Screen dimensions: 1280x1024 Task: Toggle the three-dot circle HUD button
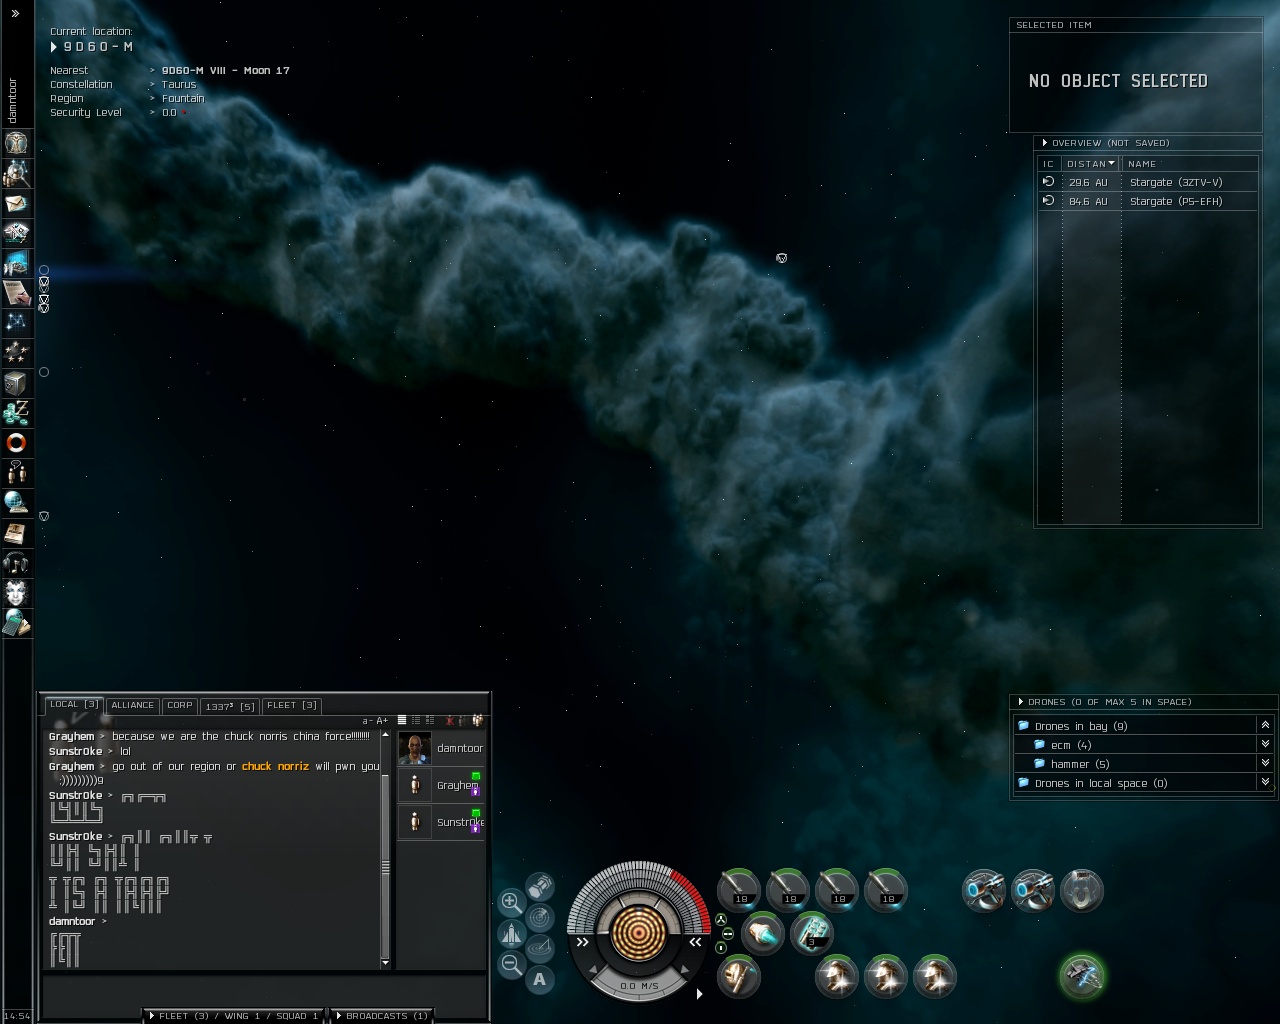point(720,920)
